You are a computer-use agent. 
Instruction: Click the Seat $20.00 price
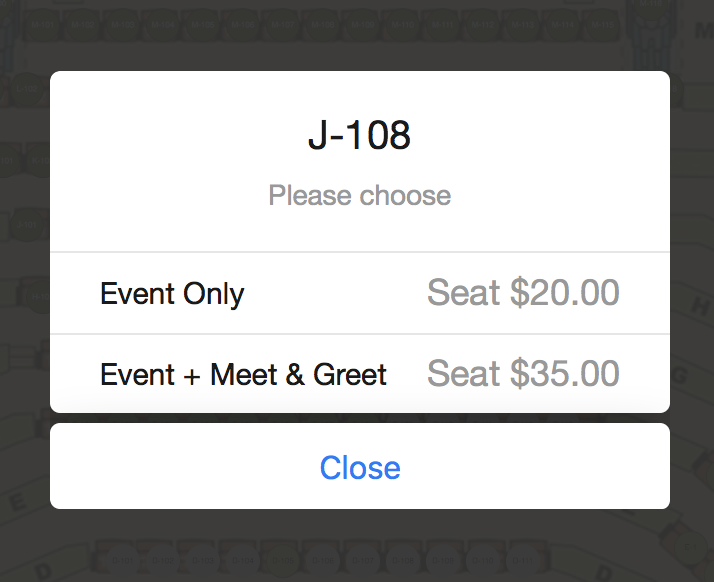pyautogui.click(x=523, y=293)
